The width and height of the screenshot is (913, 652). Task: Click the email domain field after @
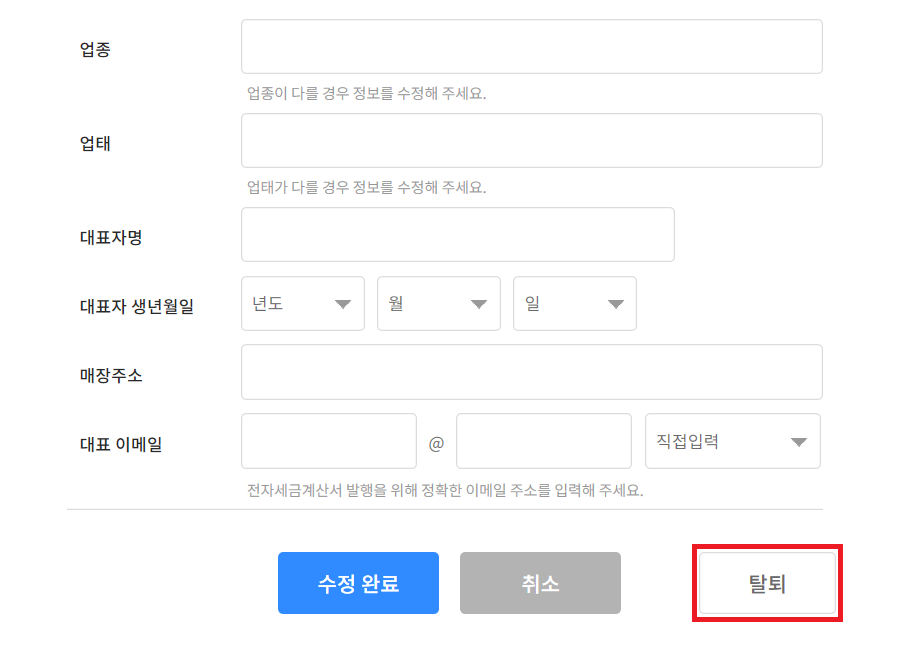click(x=544, y=441)
